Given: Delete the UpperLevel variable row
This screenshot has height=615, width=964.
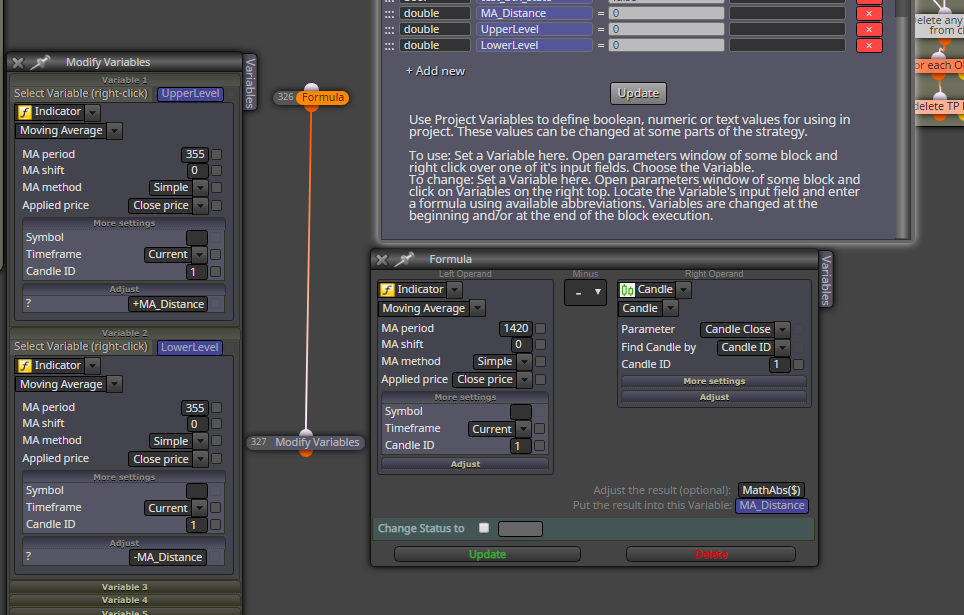Looking at the screenshot, I should [869, 29].
